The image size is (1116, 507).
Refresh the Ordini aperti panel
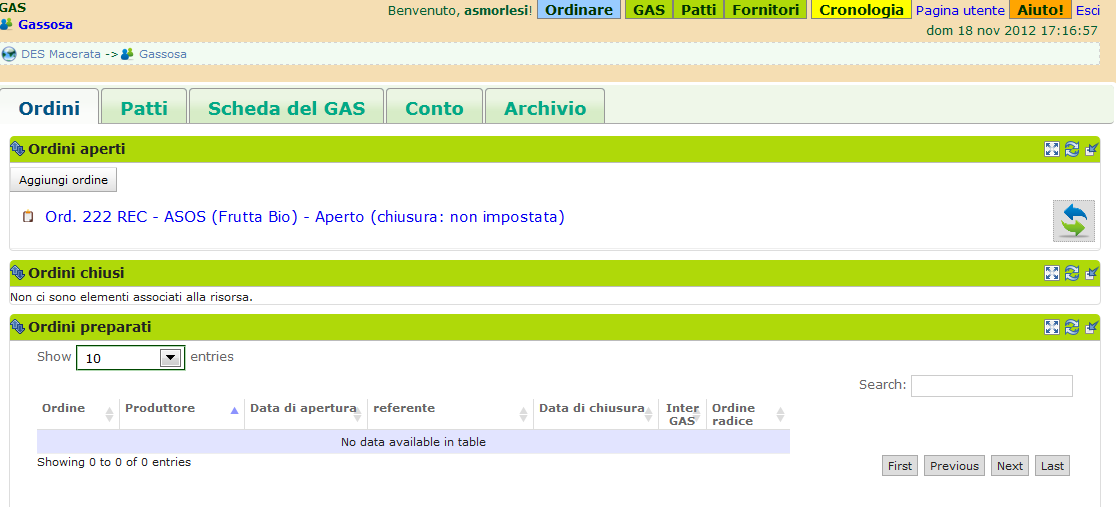point(1072,149)
